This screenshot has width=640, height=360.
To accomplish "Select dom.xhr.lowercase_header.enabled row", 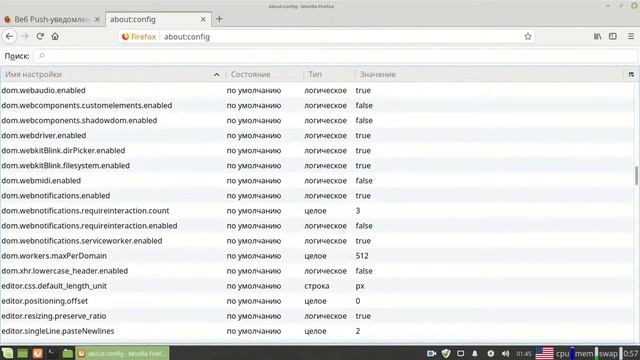I will [x=317, y=271].
